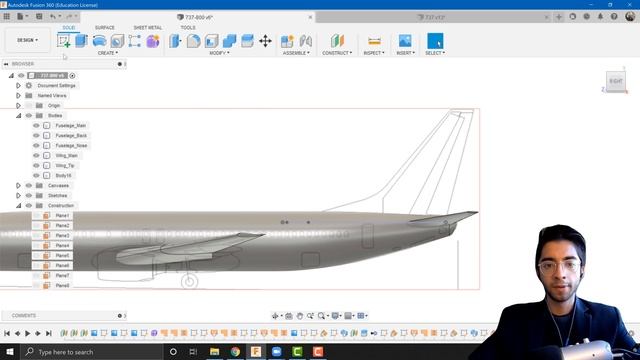640x360 pixels.
Task: Open the notifications bell icon
Action: point(600,17)
